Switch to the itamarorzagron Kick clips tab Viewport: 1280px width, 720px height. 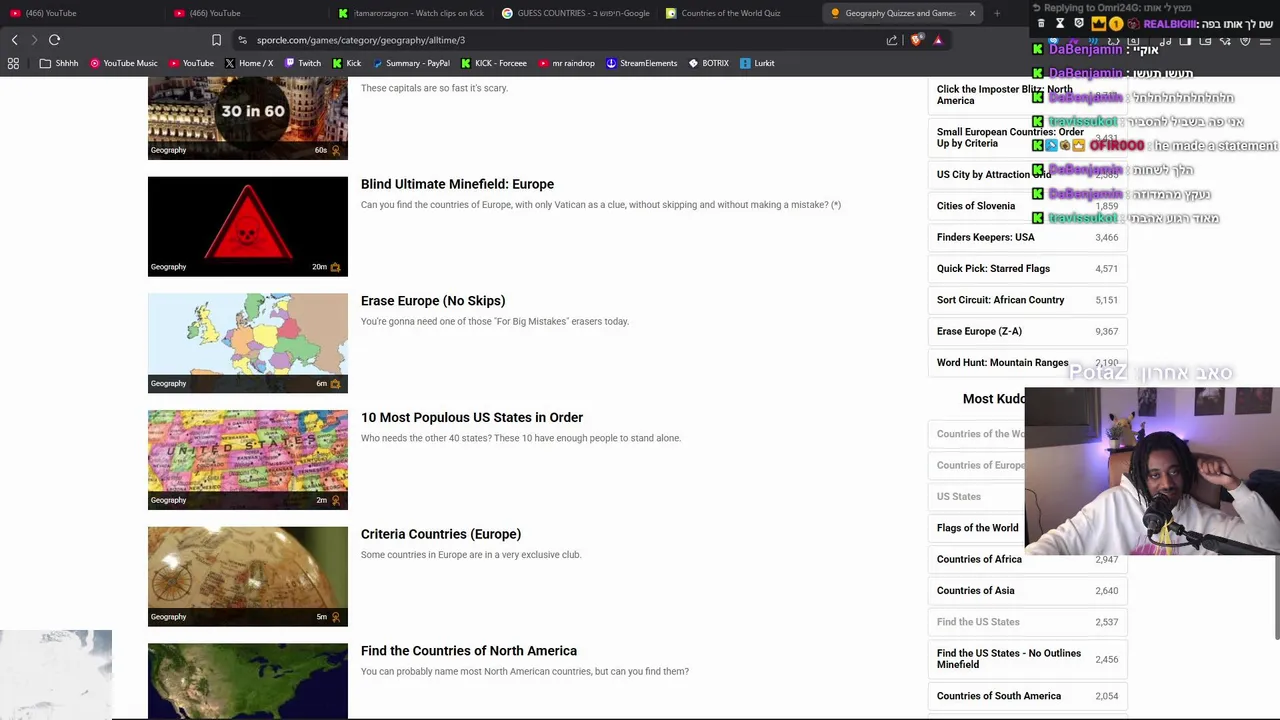tap(411, 13)
